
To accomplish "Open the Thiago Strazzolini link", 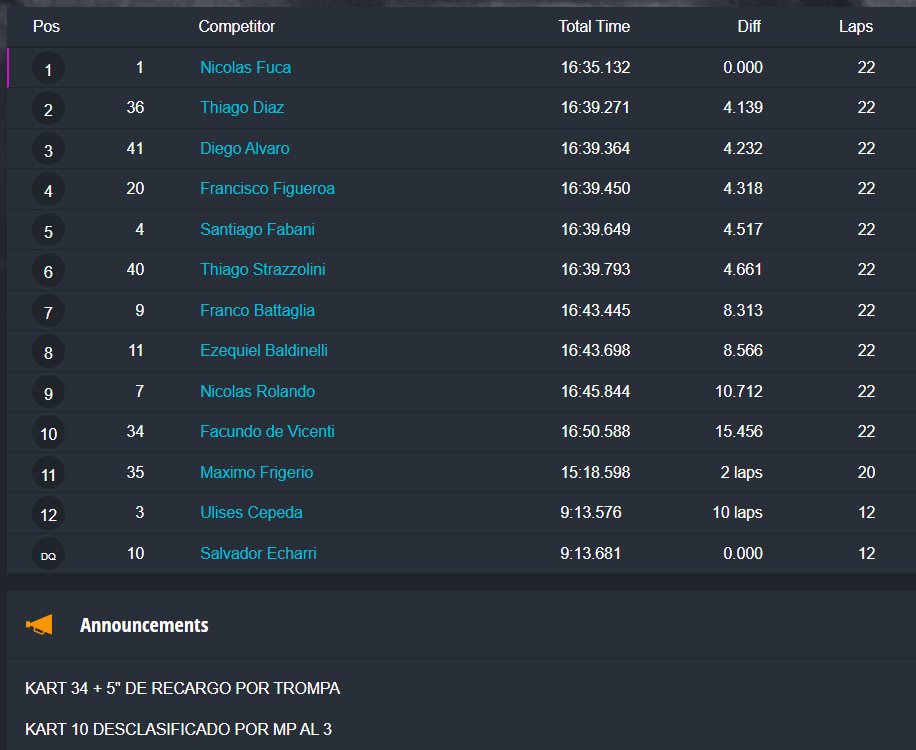I will (x=262, y=270).
